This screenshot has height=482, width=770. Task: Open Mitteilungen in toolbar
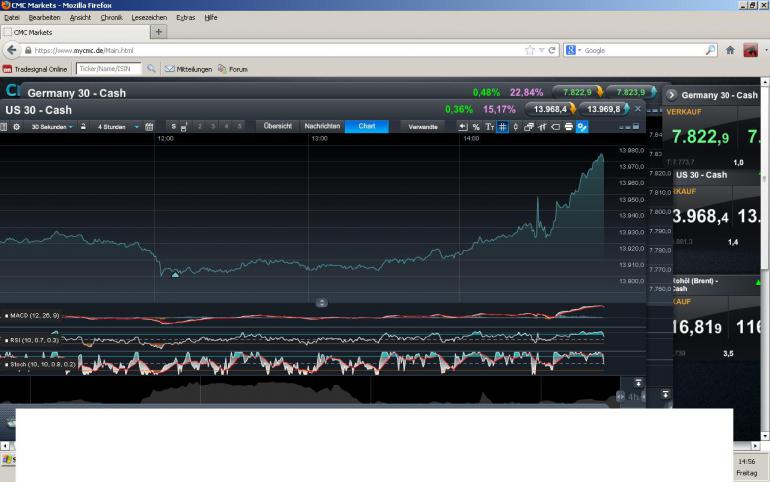pos(189,69)
